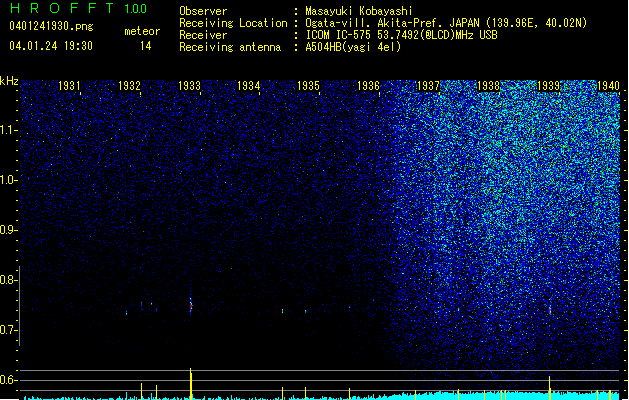Select the file name 0401241930.png
Image resolution: width=629 pixels, height=400 pixels.
[51, 27]
